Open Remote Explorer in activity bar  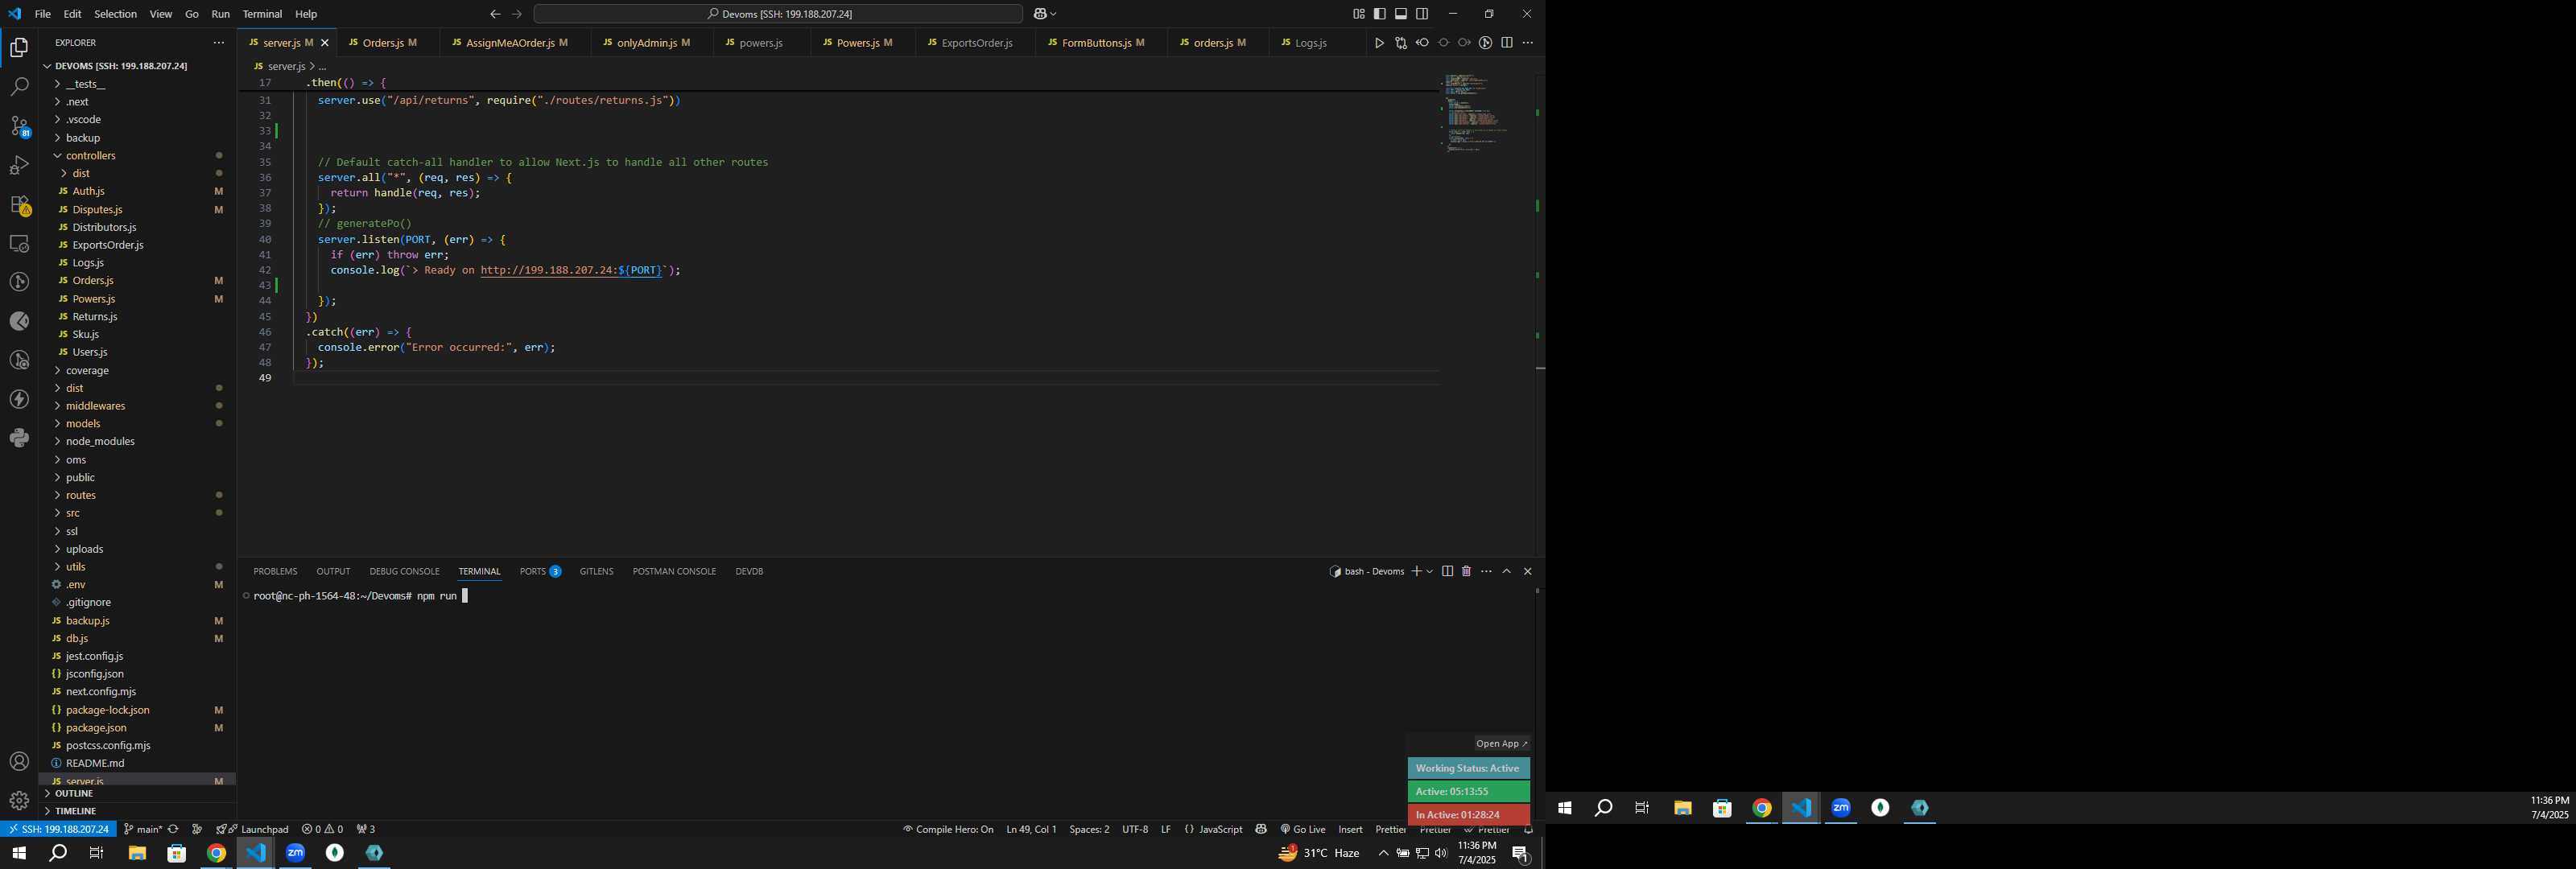(x=19, y=244)
